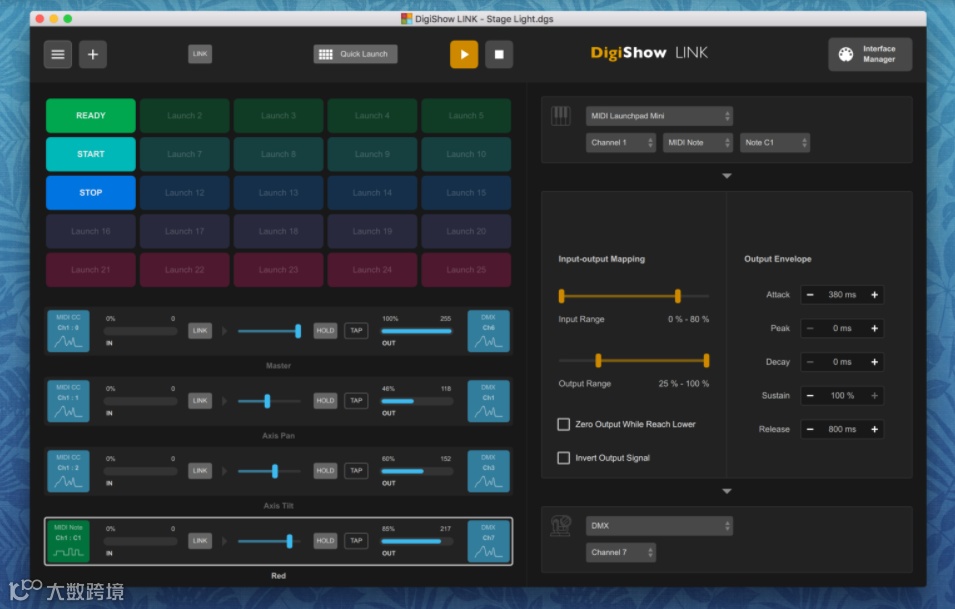
Task: Trigger the START launch pad
Action: pyautogui.click(x=91, y=154)
